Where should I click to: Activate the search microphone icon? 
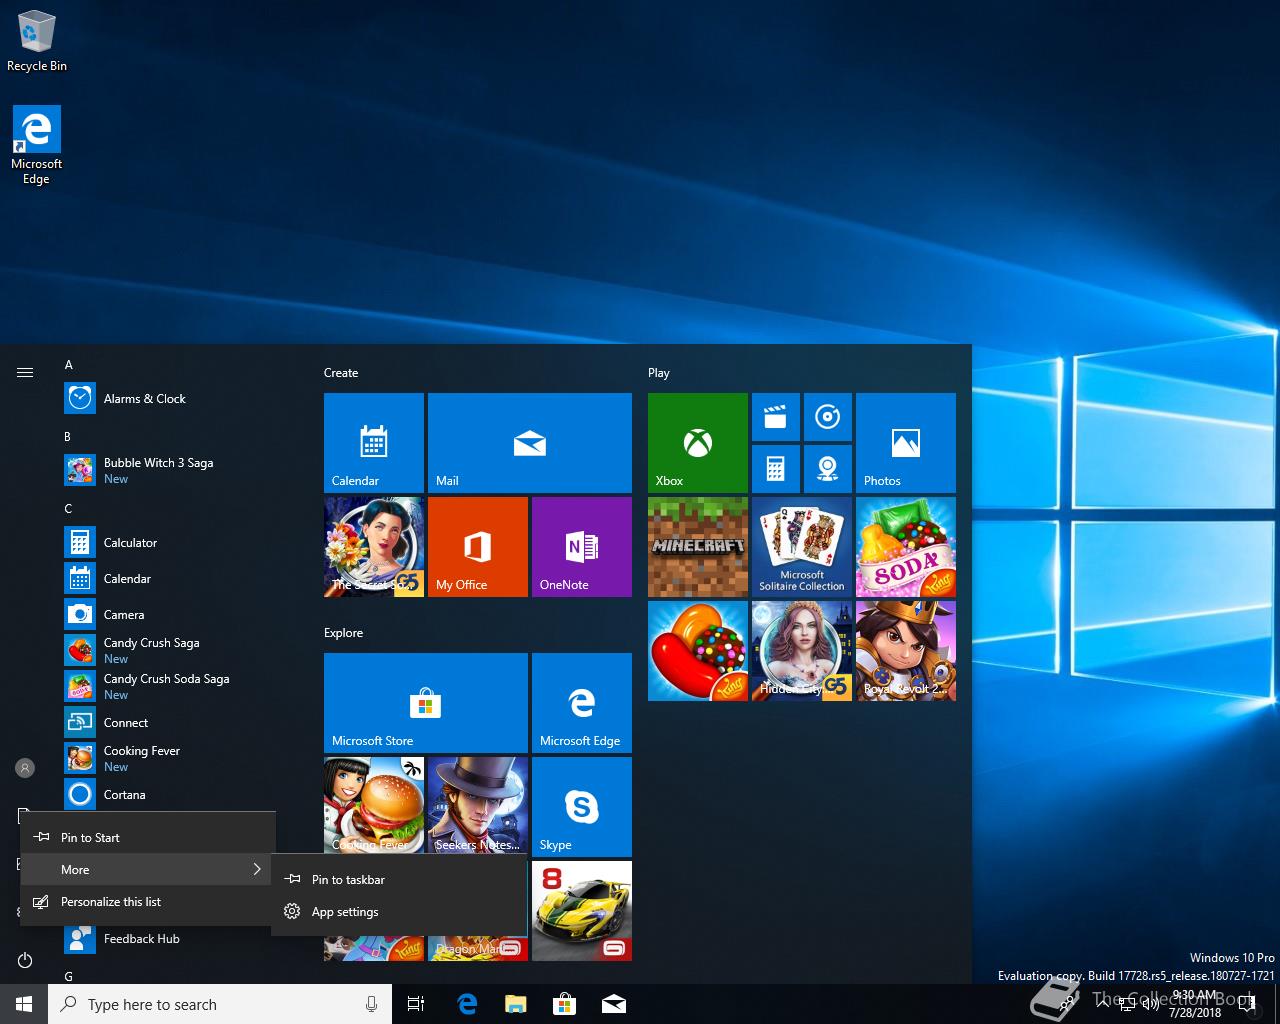coord(371,1004)
